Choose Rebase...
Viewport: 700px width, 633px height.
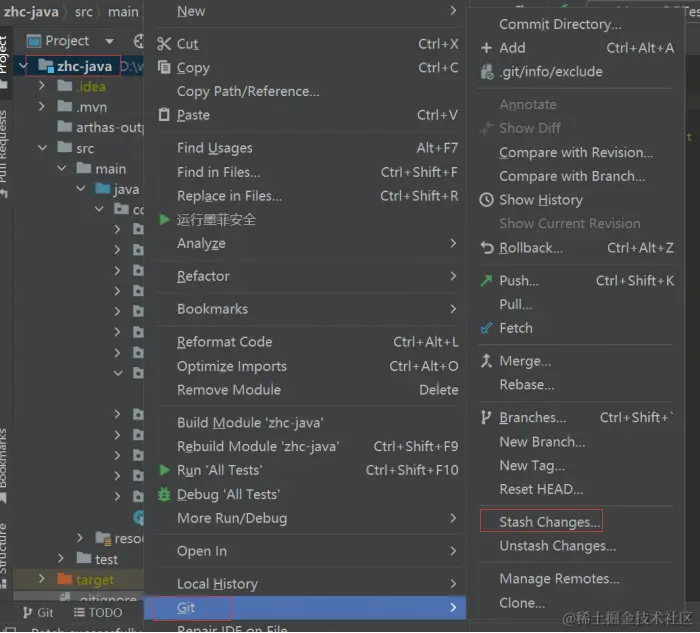point(576,384)
